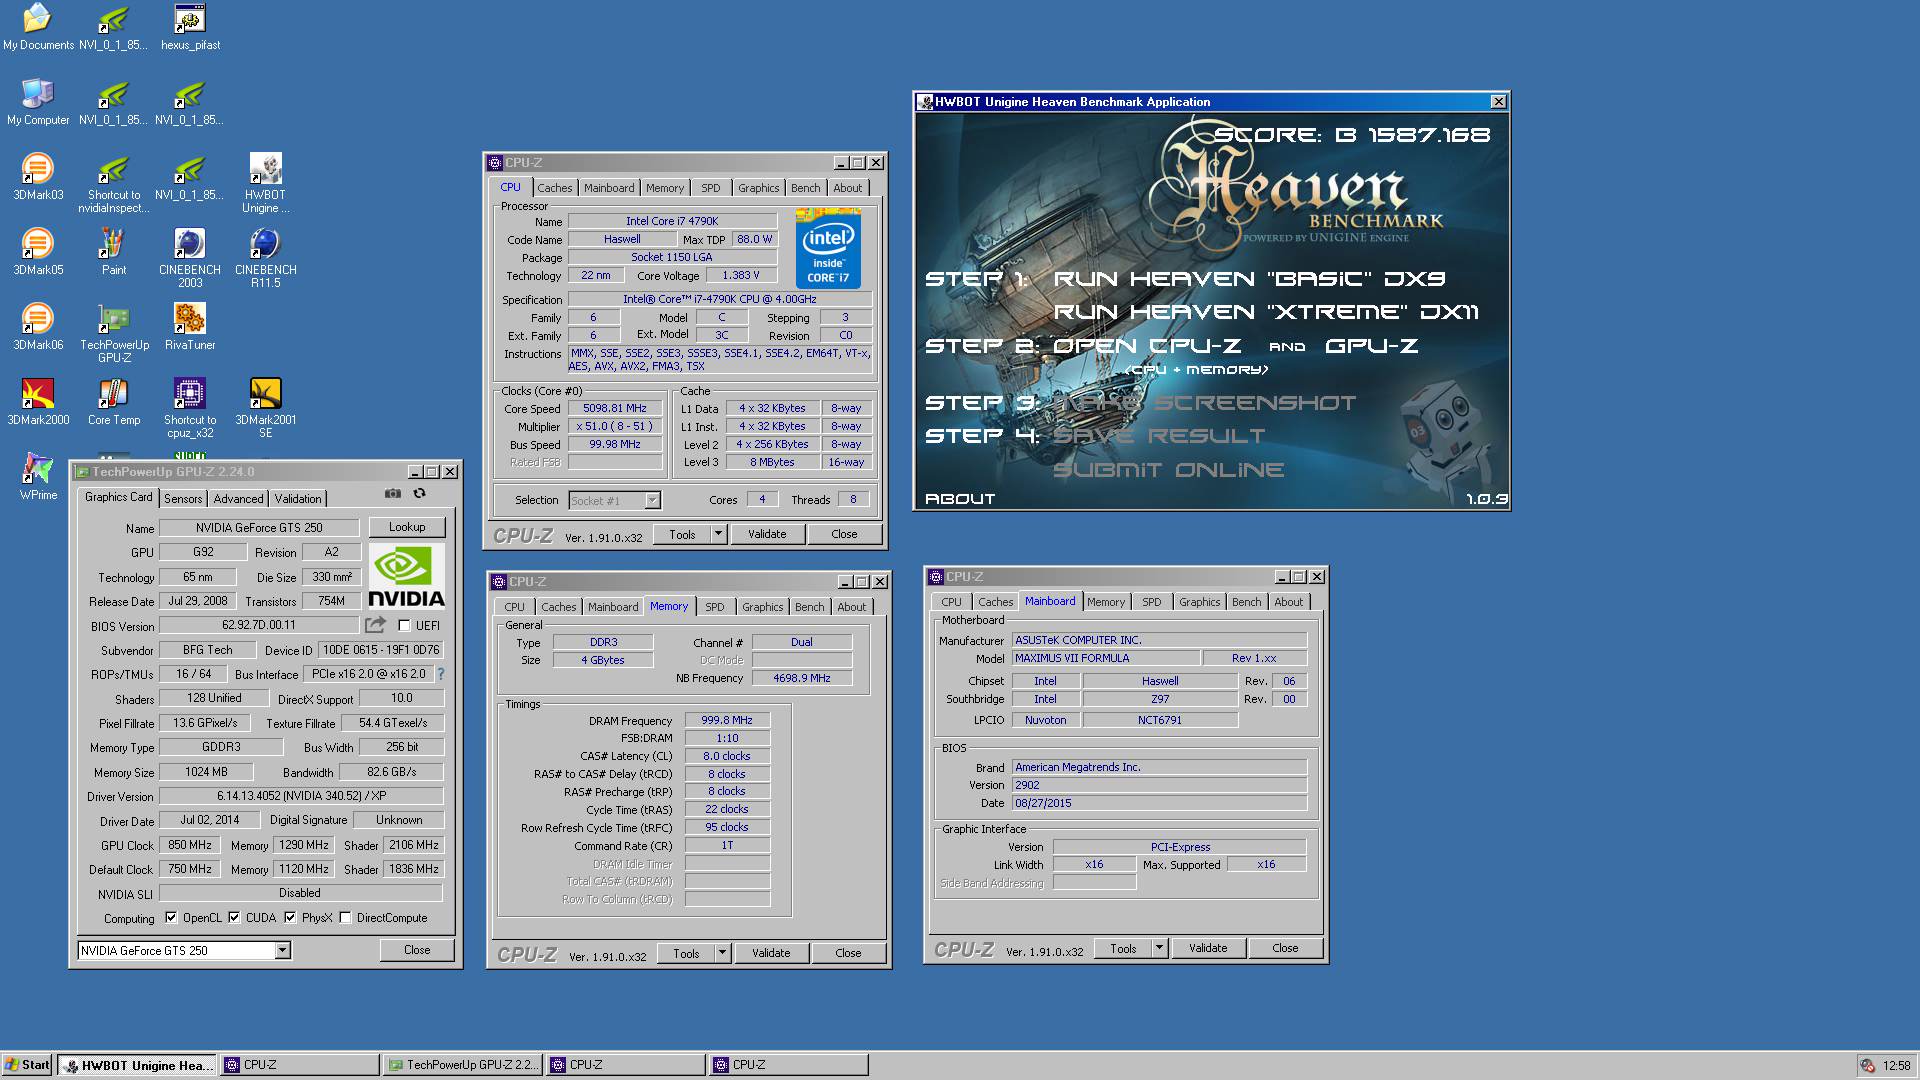Screen dimensions: 1920x1080
Task: Open WPrime desktop icon
Action: coord(38,477)
